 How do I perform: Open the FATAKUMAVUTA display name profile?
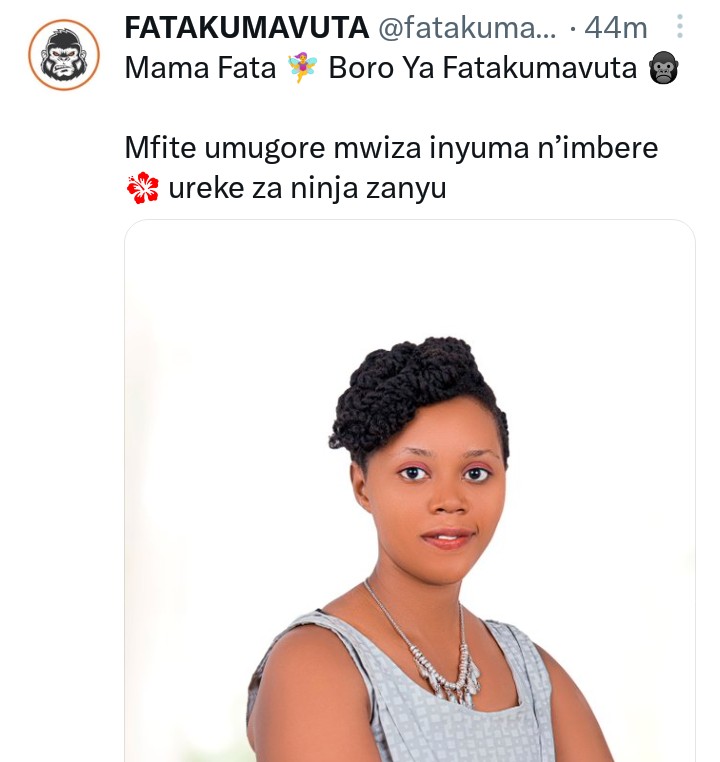[x=247, y=27]
